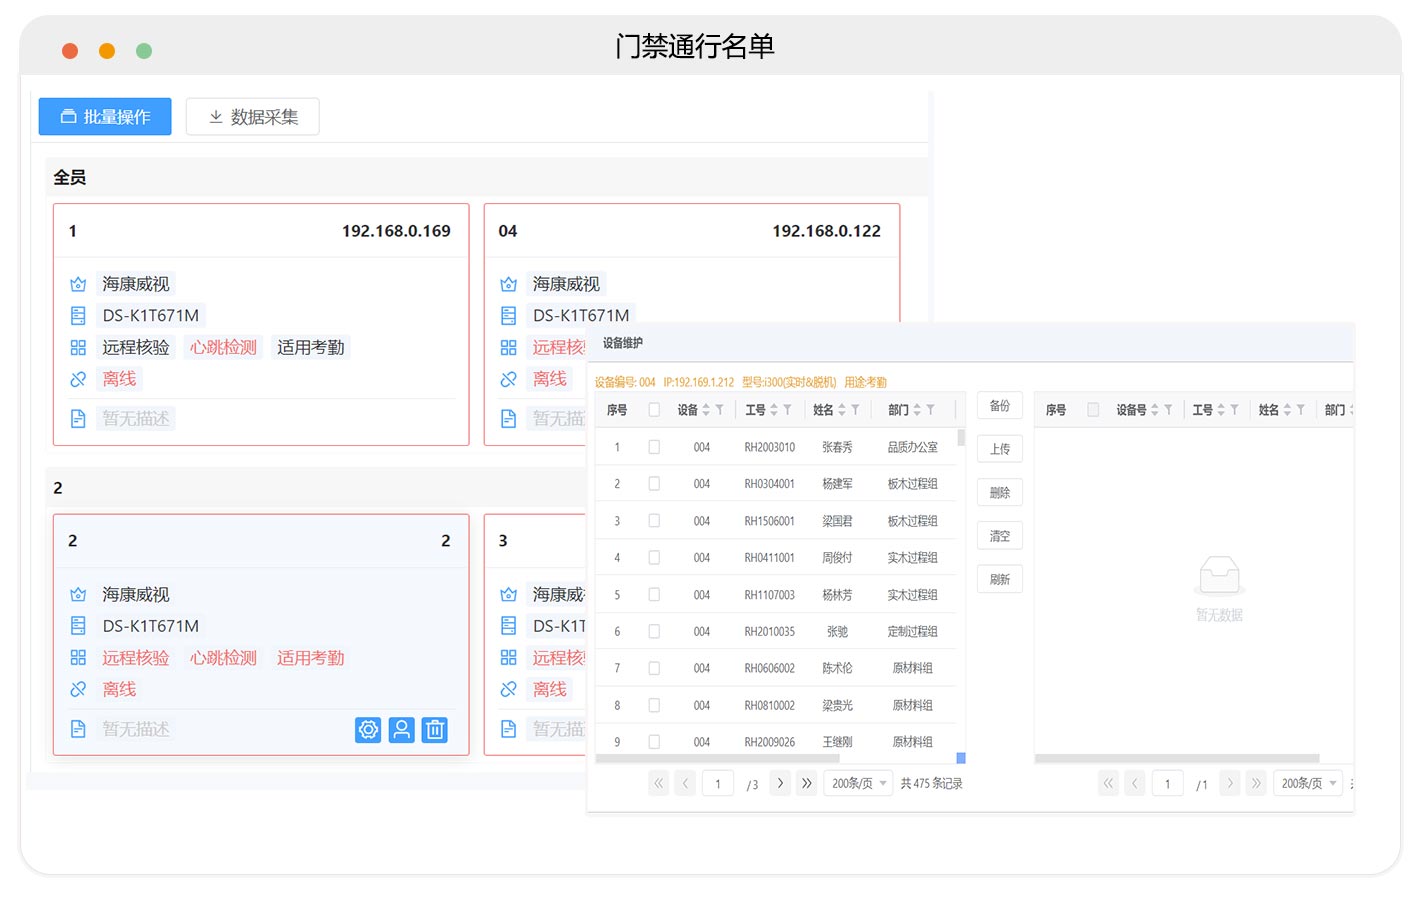Check the row for 陈术伦
Screen dimensions: 1420x900
point(654,668)
